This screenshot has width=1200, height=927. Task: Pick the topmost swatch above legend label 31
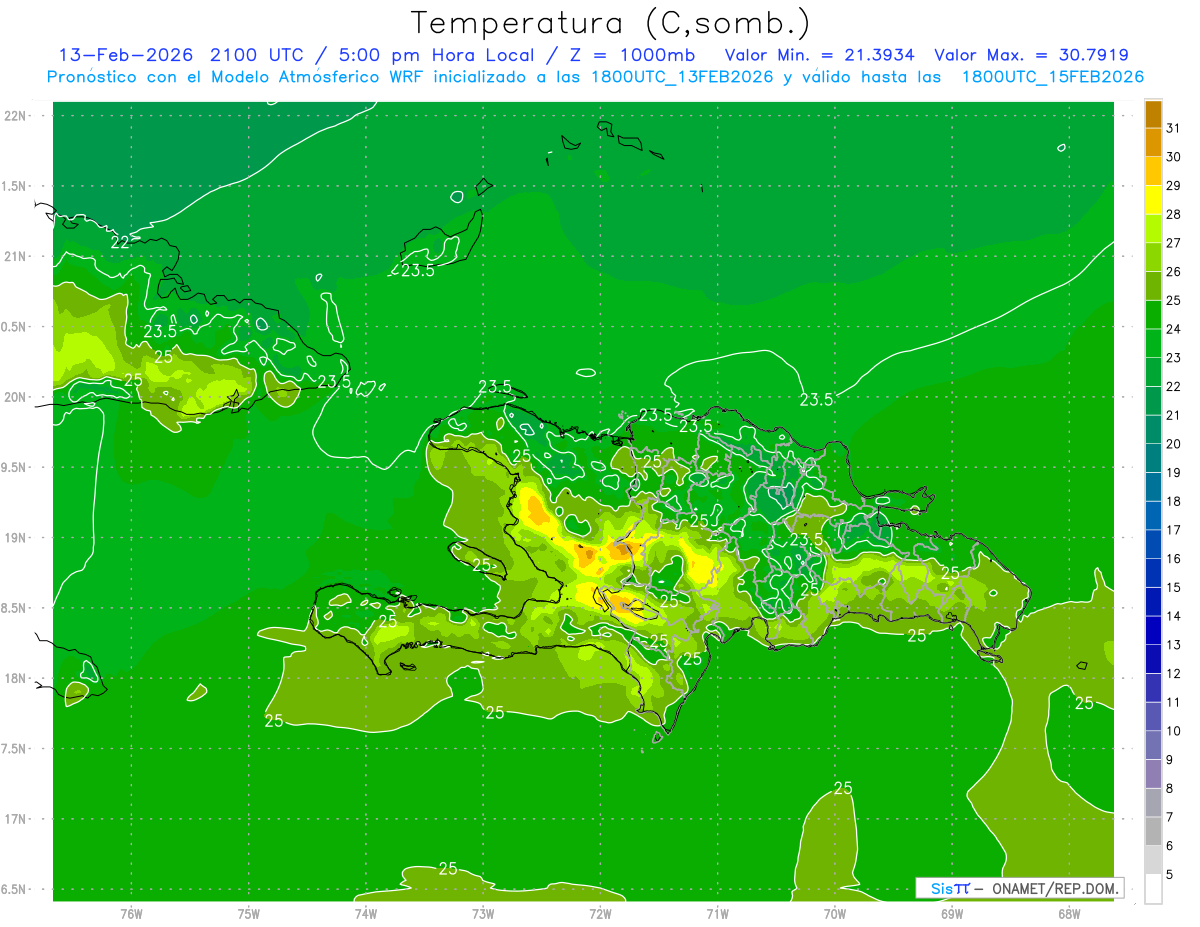[x=1153, y=115]
